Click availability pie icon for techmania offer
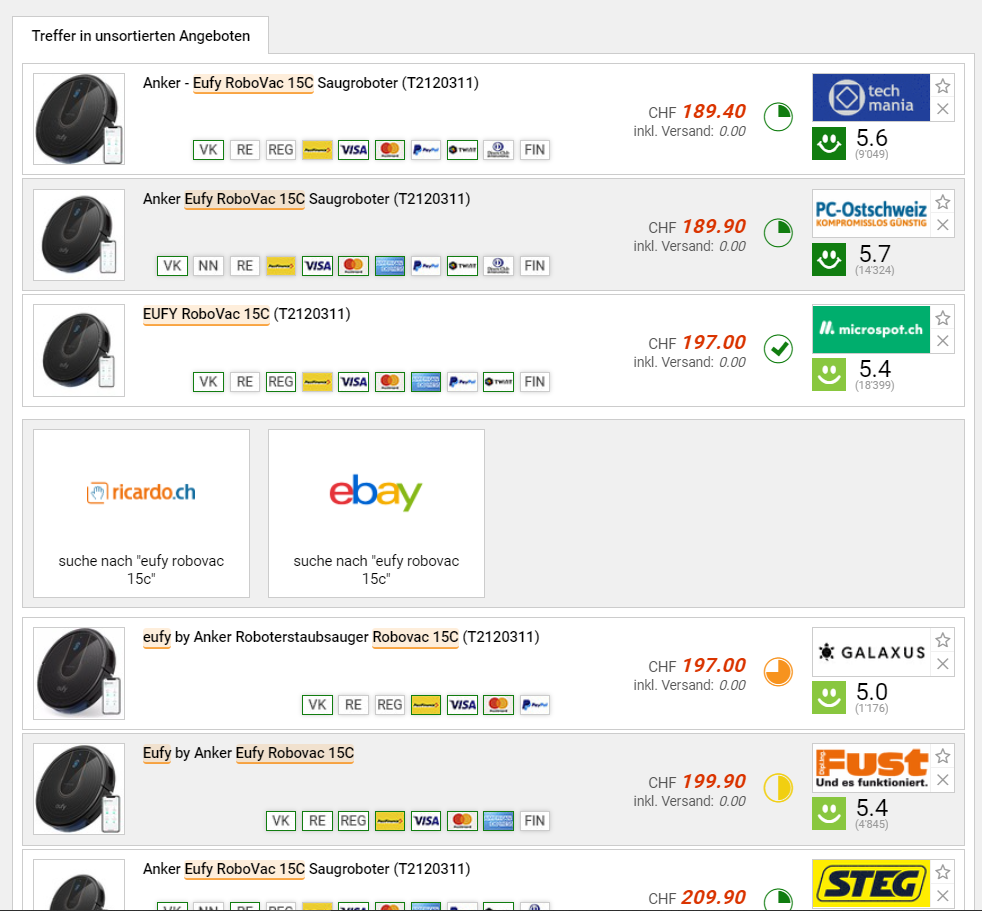The image size is (982, 911). [778, 117]
